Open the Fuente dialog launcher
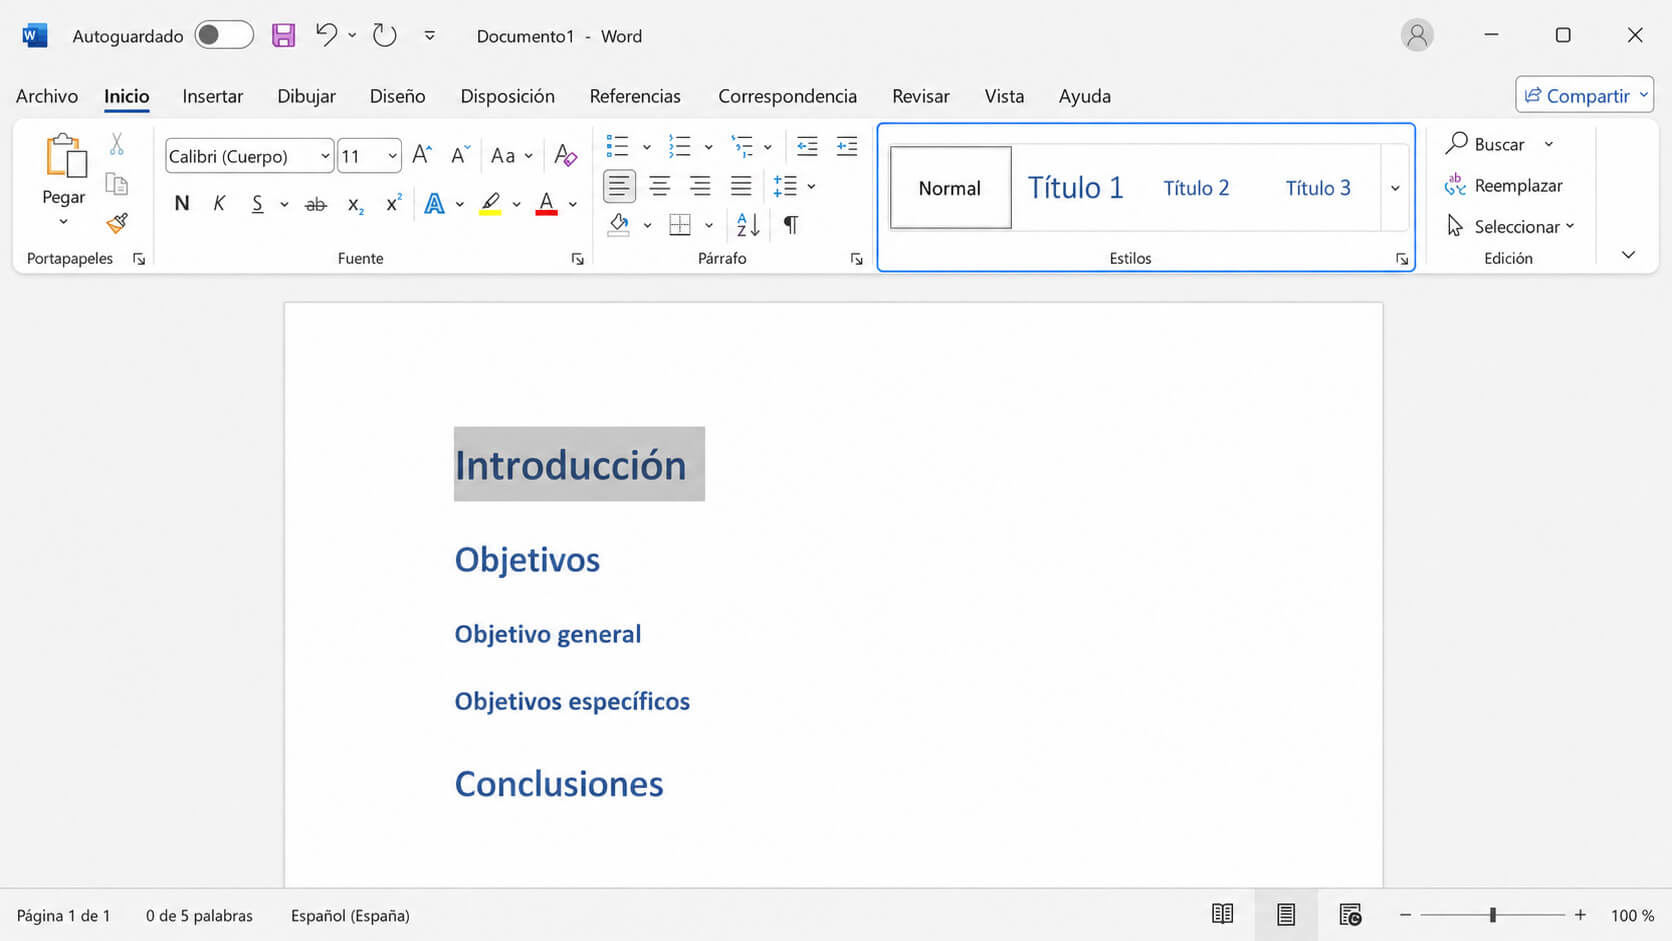This screenshot has height=941, width=1672. (x=577, y=259)
